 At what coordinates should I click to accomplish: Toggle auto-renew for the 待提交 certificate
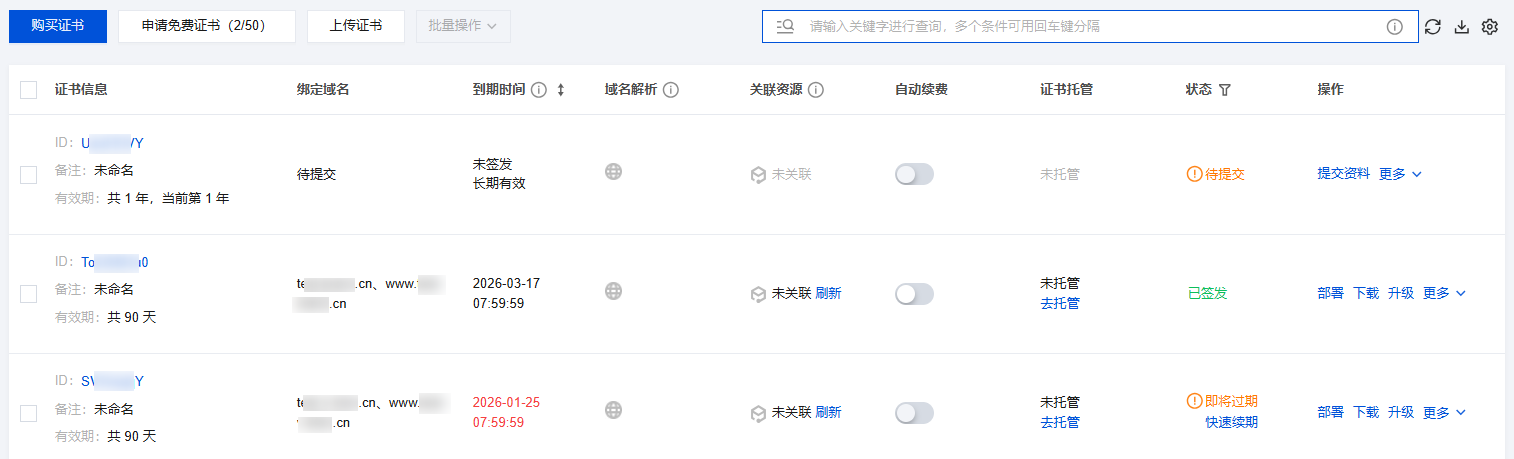click(x=914, y=174)
